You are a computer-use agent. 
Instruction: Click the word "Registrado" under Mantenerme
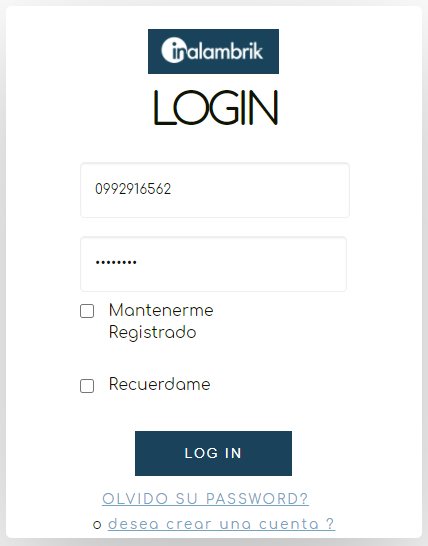(153, 332)
